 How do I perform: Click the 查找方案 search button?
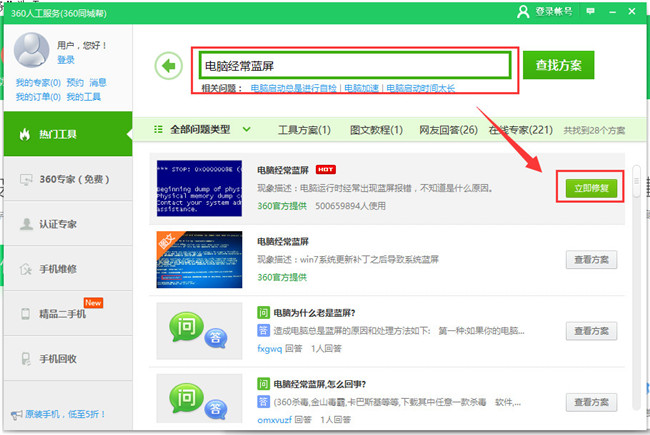pyautogui.click(x=558, y=65)
